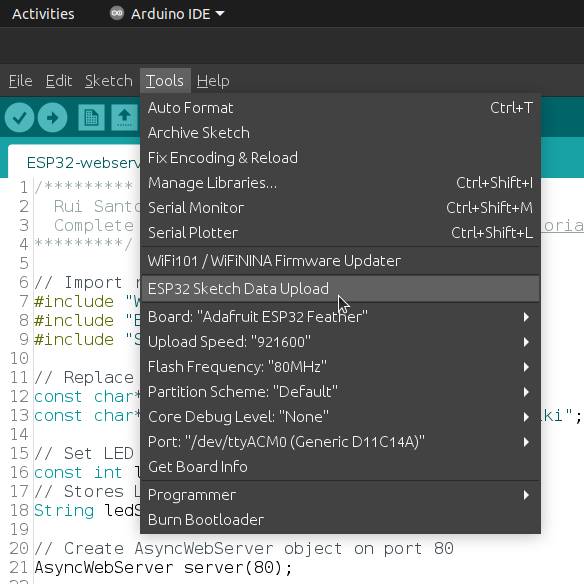Screen dimensions: 584x584
Task: Select Get Board Info
Action: point(340,467)
